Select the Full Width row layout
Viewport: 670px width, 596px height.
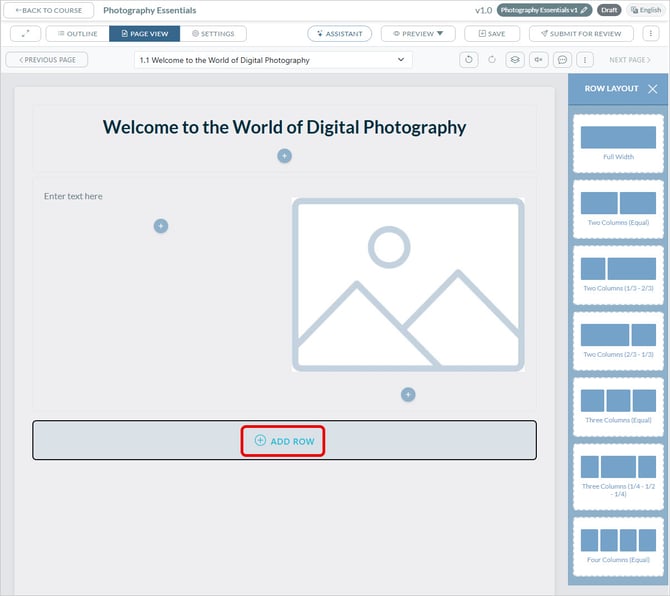618,144
